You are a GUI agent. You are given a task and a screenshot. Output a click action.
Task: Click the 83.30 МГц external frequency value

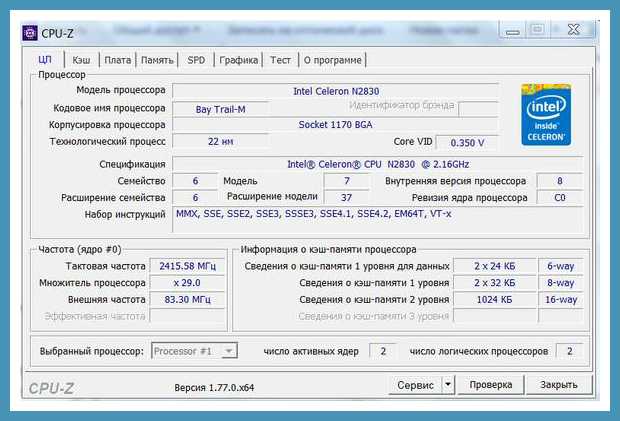tap(187, 299)
